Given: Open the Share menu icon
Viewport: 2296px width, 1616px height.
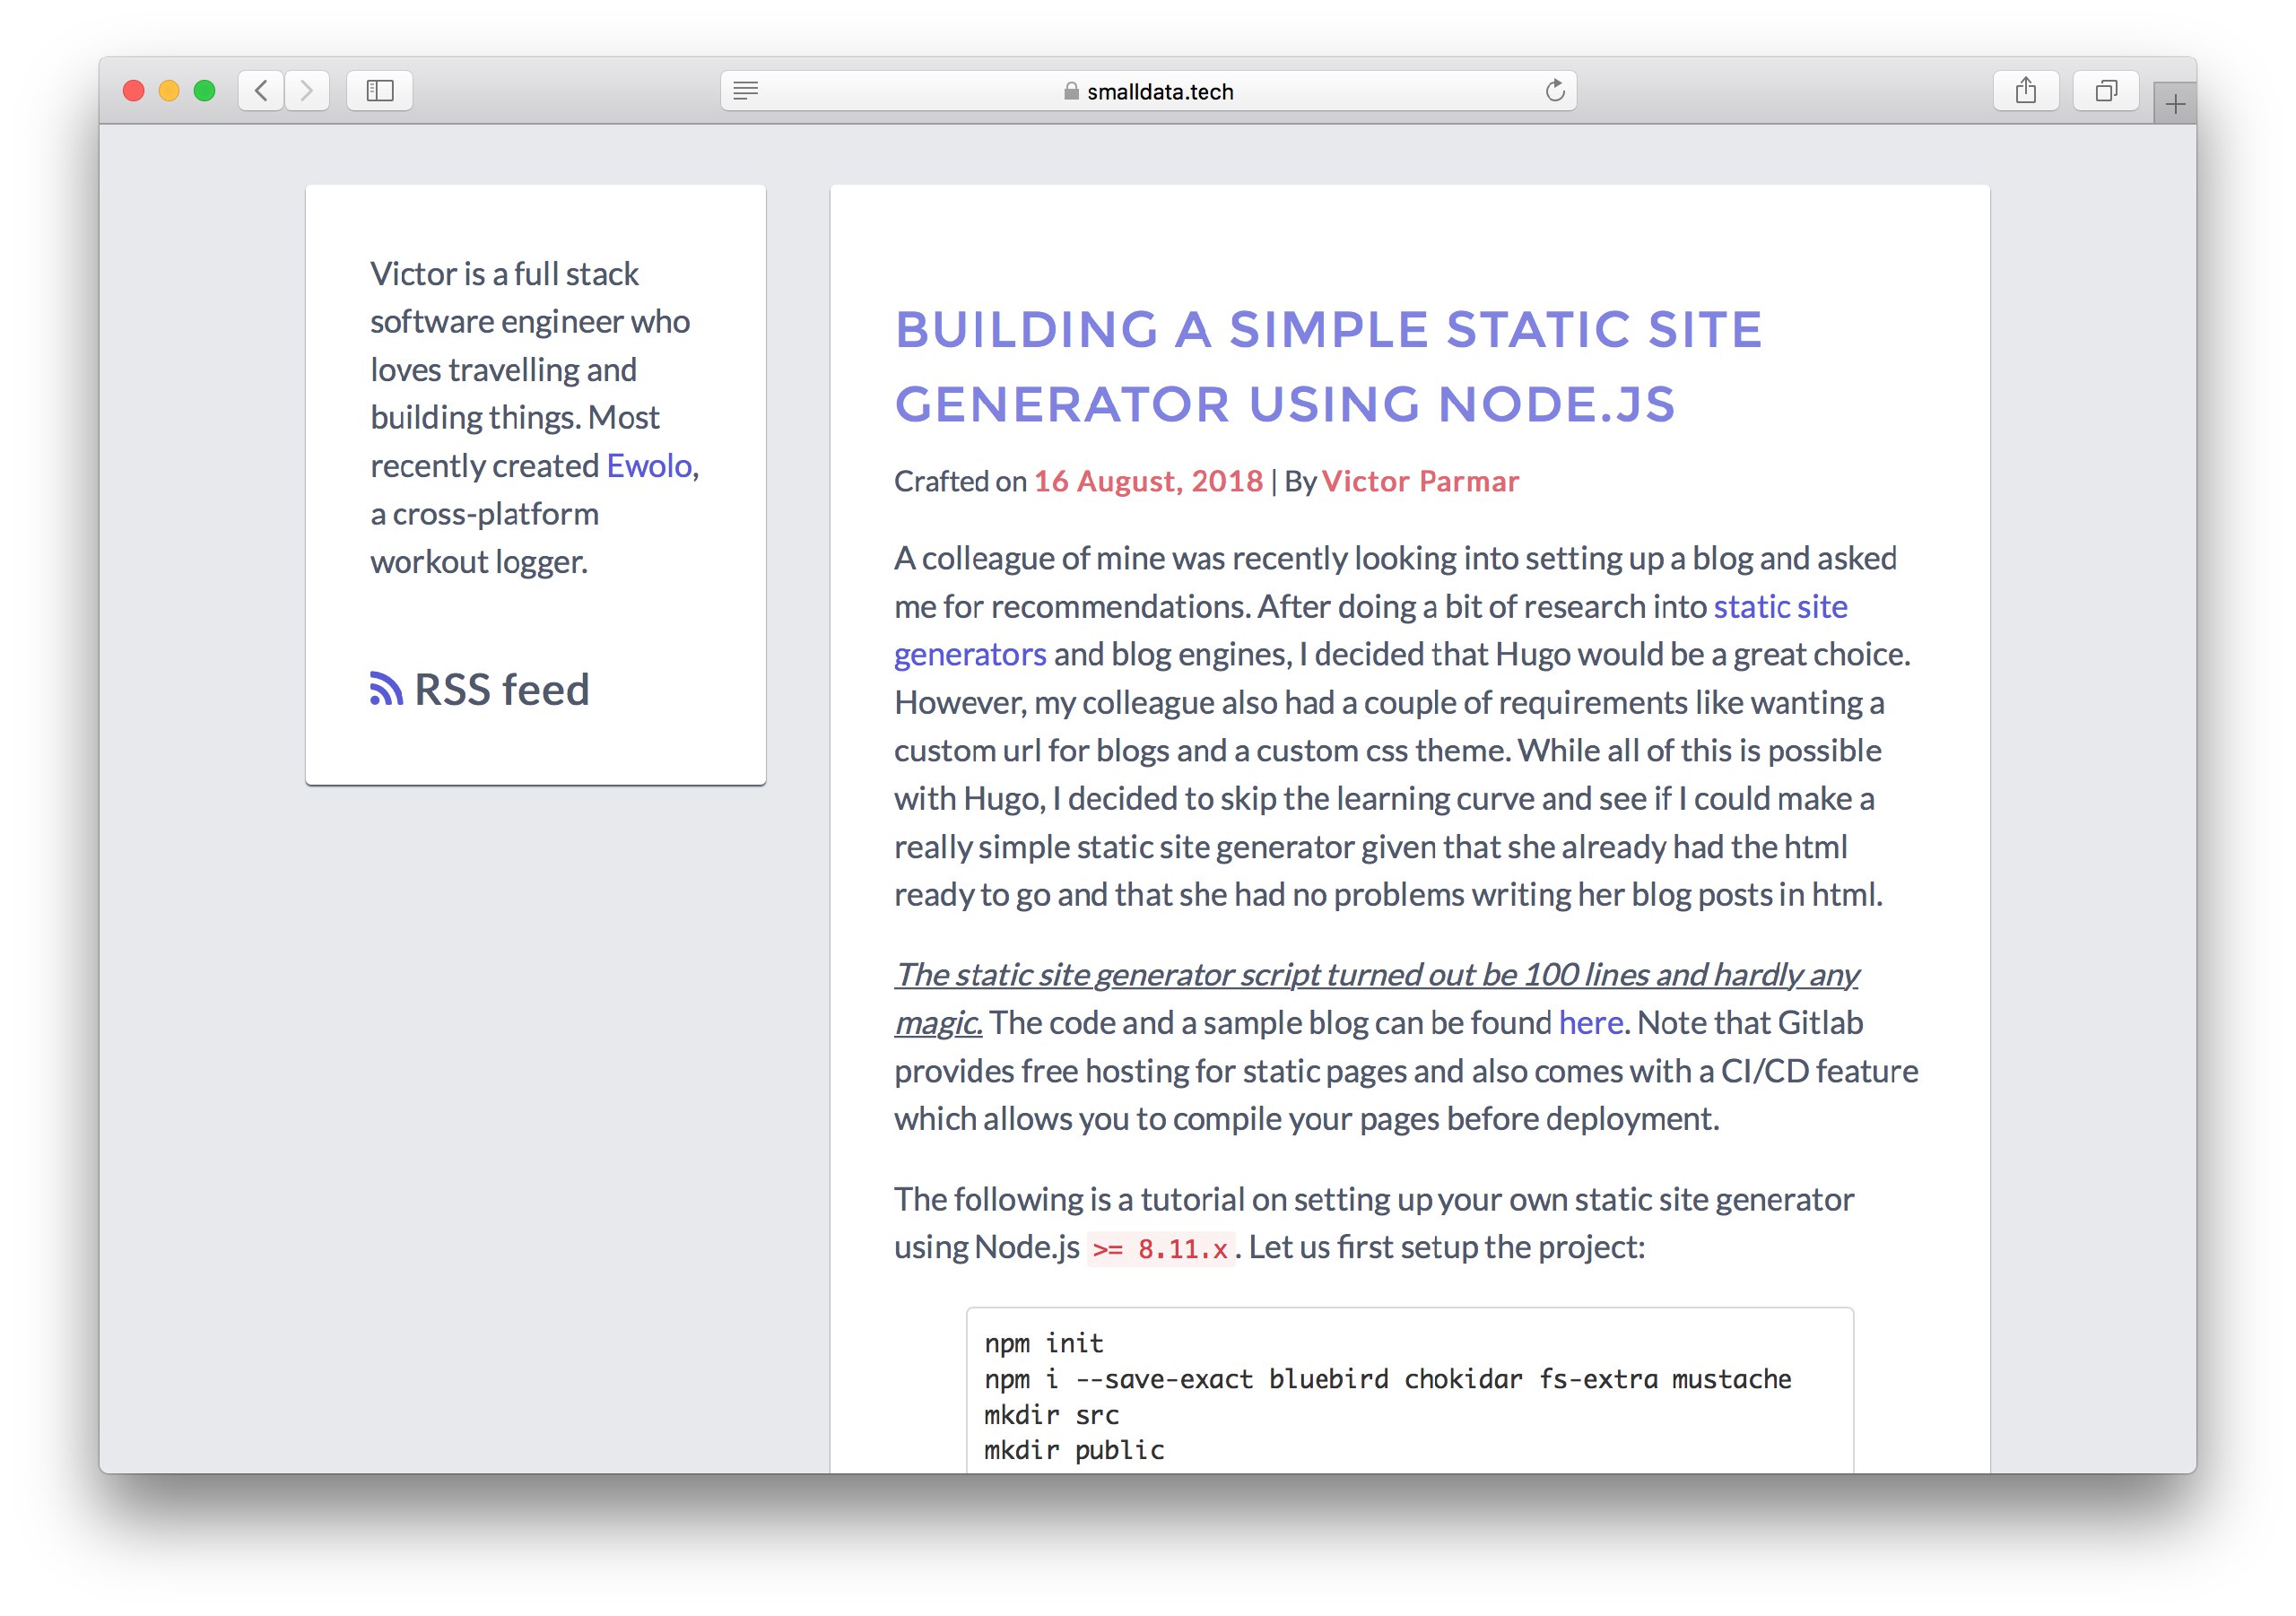Looking at the screenshot, I should [2026, 91].
